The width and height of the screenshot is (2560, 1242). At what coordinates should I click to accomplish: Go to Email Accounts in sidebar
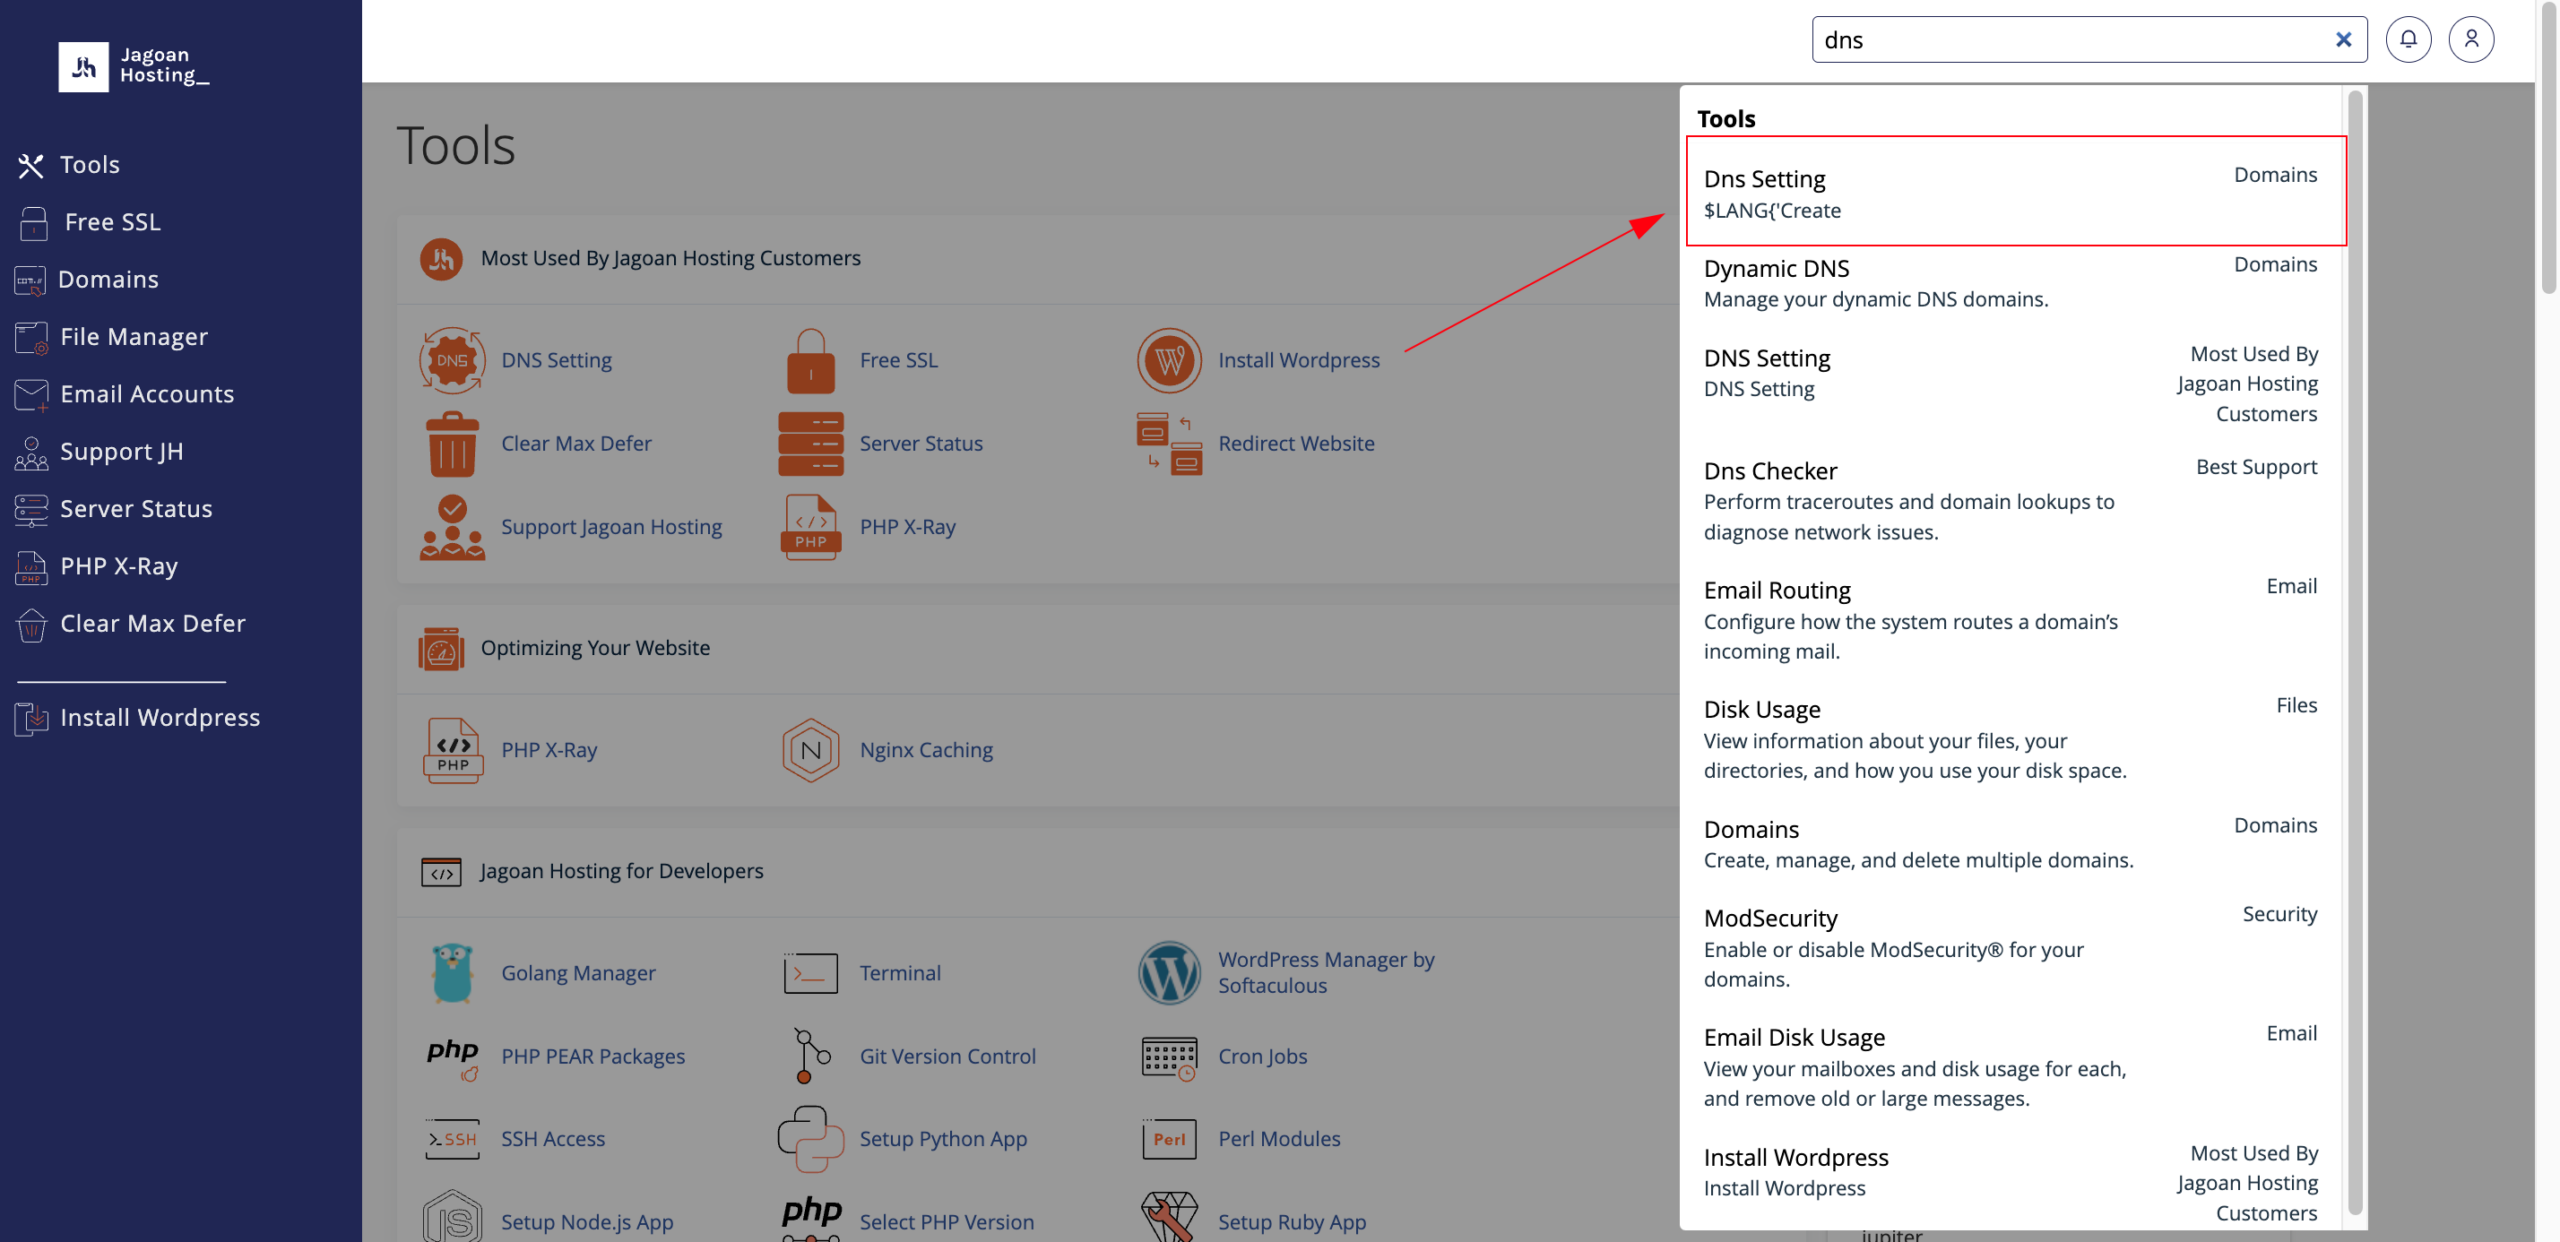(x=146, y=394)
